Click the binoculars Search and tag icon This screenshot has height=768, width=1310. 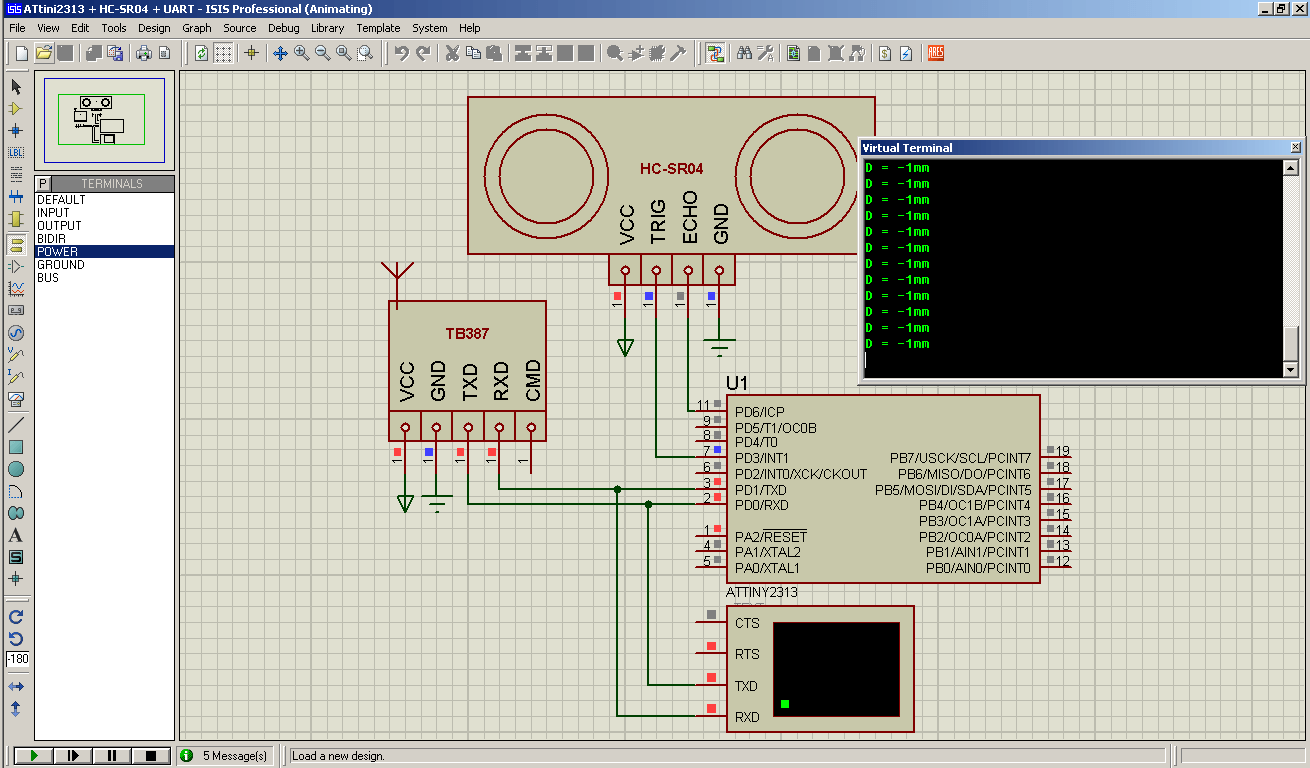[x=744, y=53]
